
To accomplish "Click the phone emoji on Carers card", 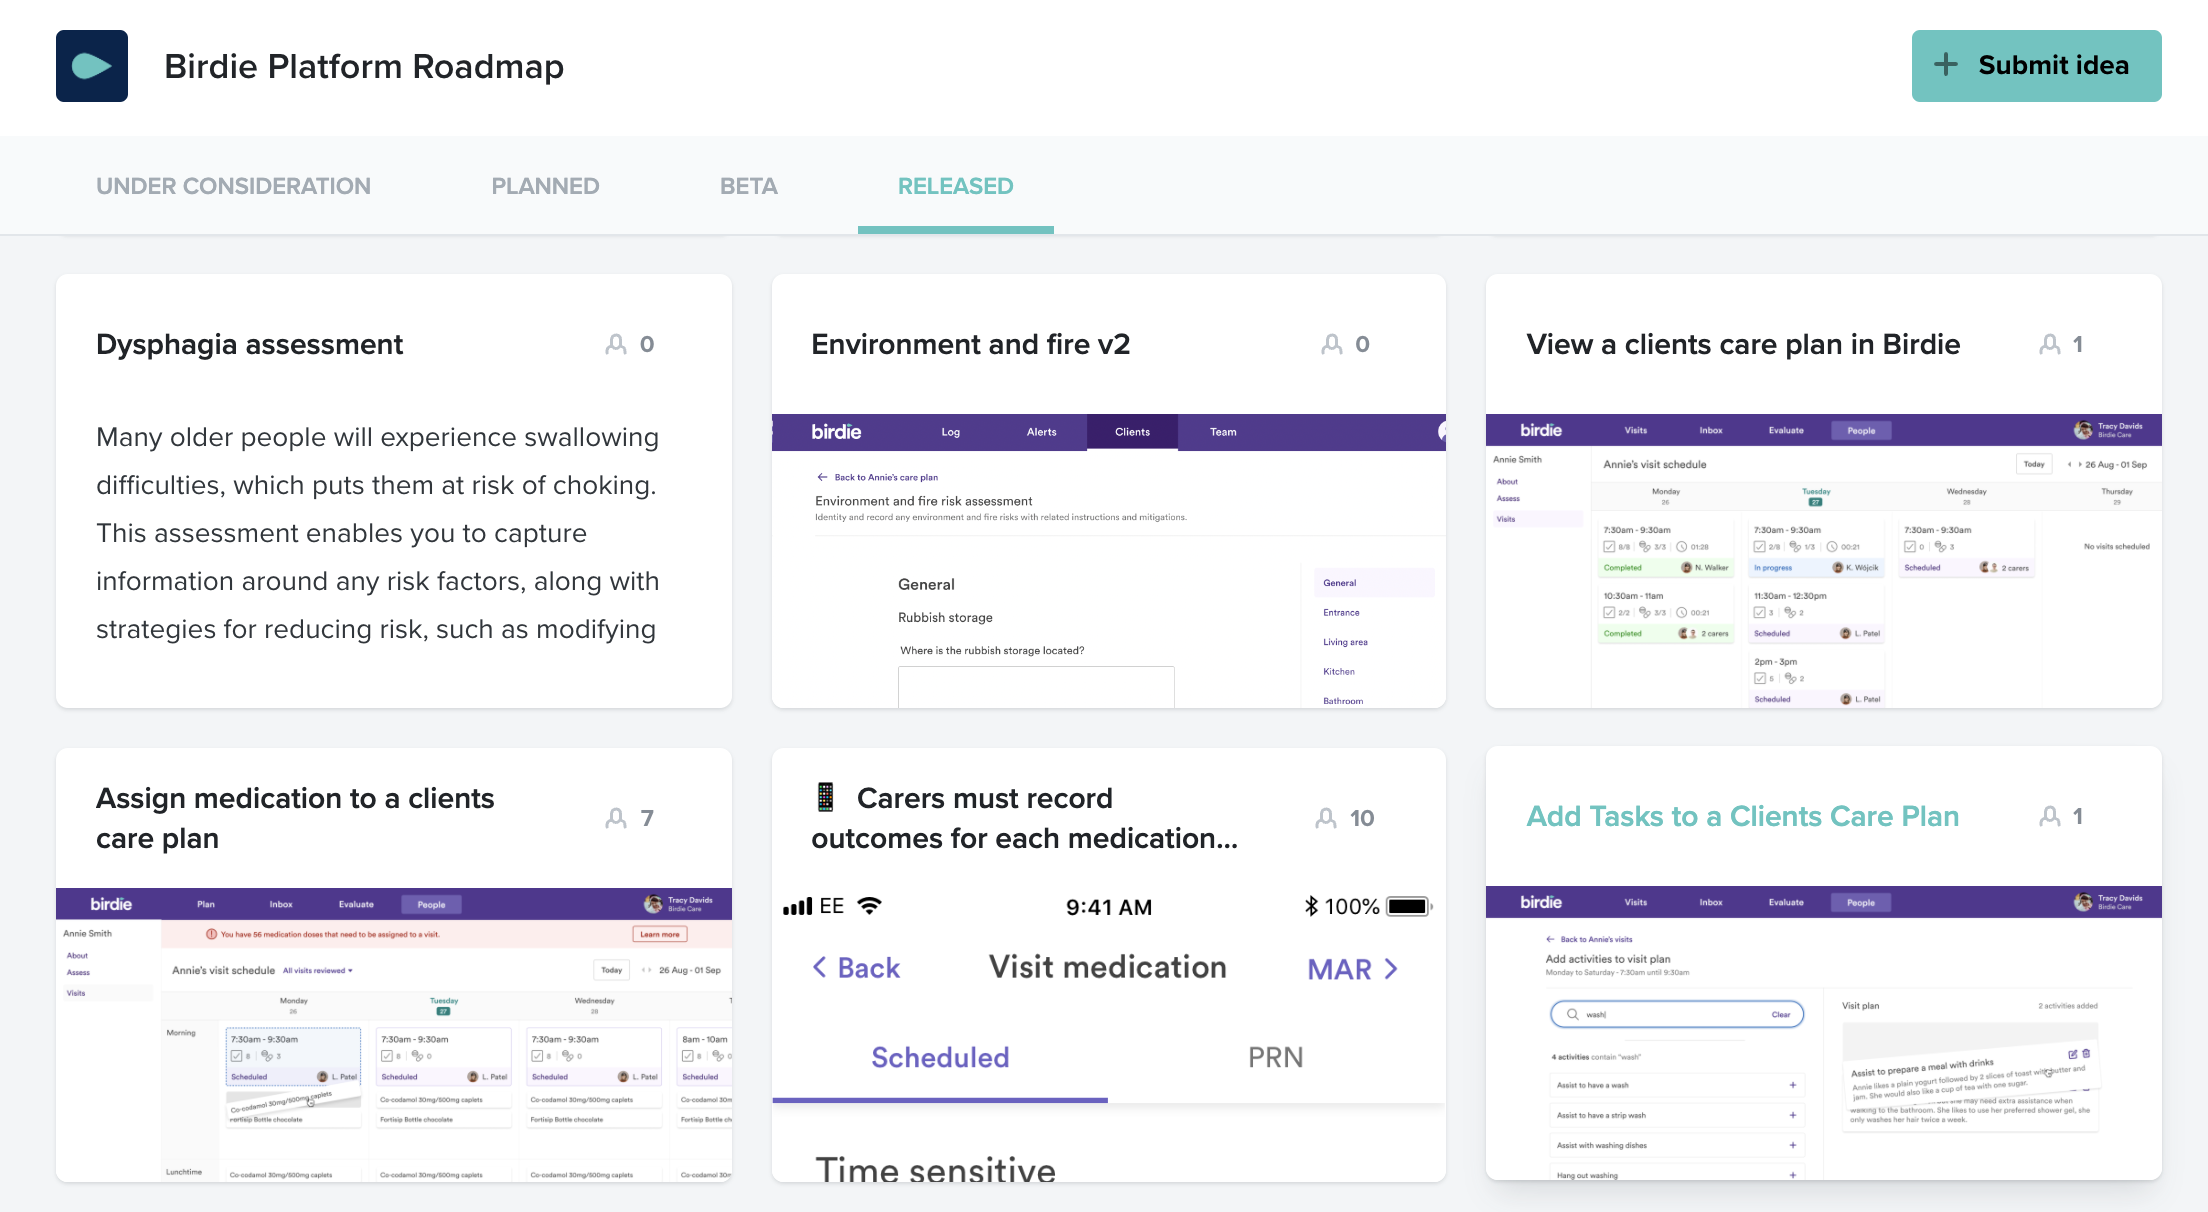I will [825, 797].
